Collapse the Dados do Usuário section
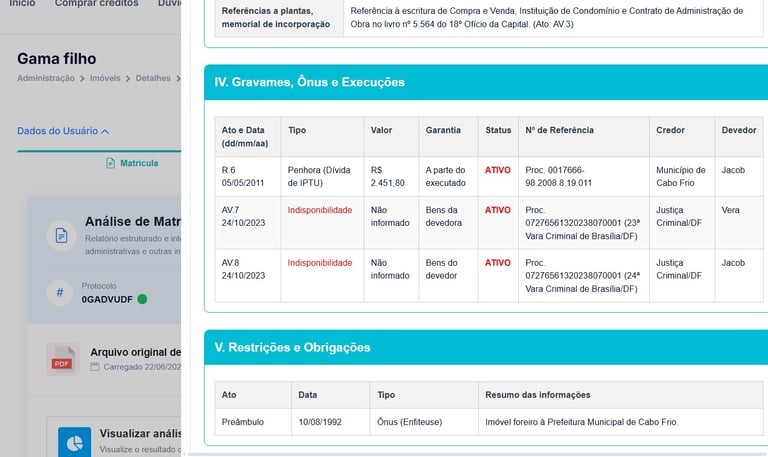768x457 pixels. (x=63, y=131)
